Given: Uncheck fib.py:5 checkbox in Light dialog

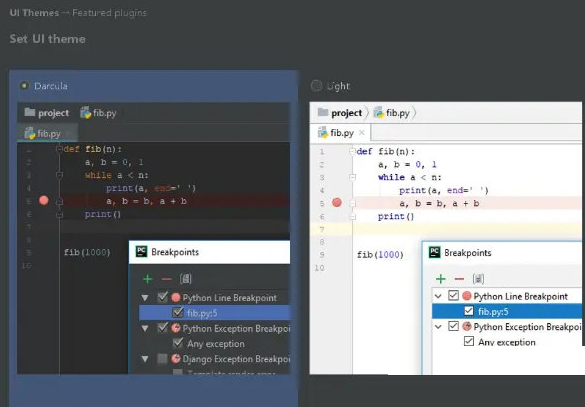Looking at the screenshot, I should coord(469,311).
